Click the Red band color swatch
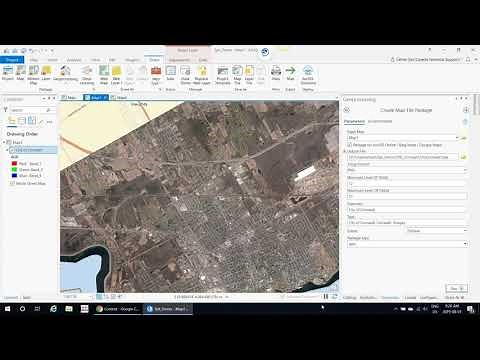Viewport: 480px width, 360px height. 14,164
